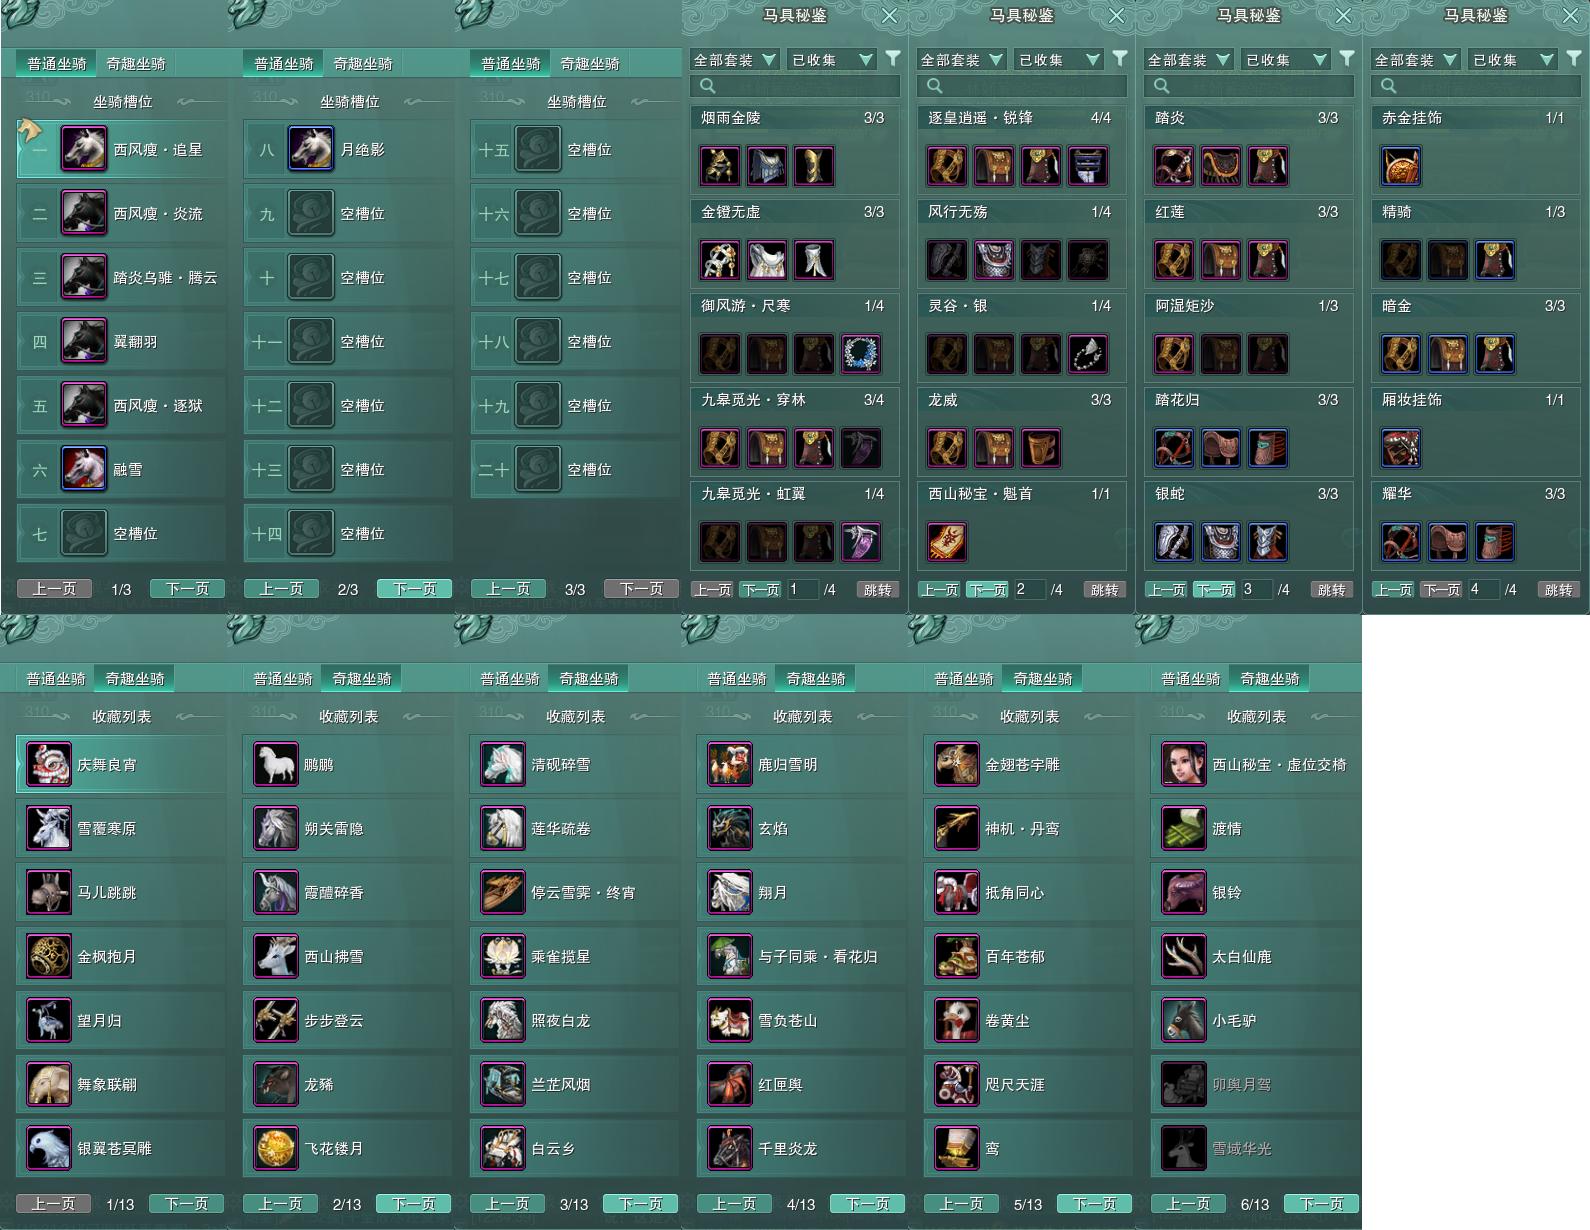Click the 照夜白龙 horse icon

(x=503, y=1021)
